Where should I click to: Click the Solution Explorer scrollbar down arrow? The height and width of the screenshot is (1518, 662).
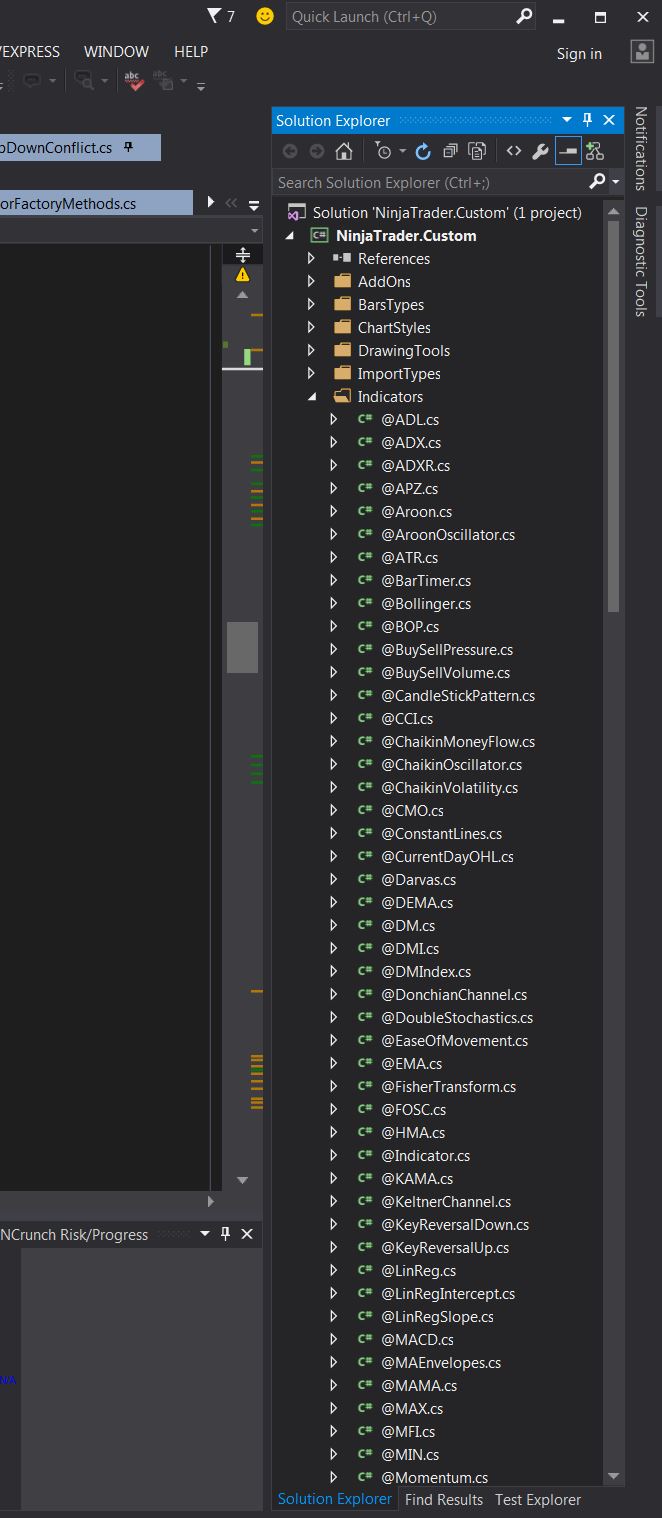[x=613, y=1476]
